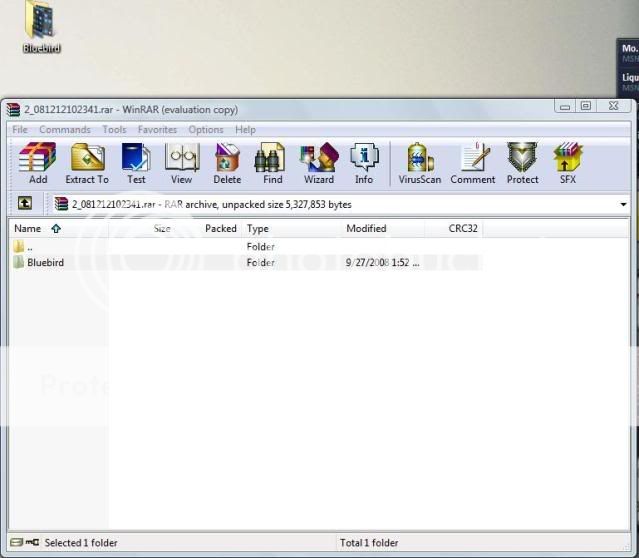The width and height of the screenshot is (639, 558).
Task: Sort by the Type column header
Action: tap(292, 228)
